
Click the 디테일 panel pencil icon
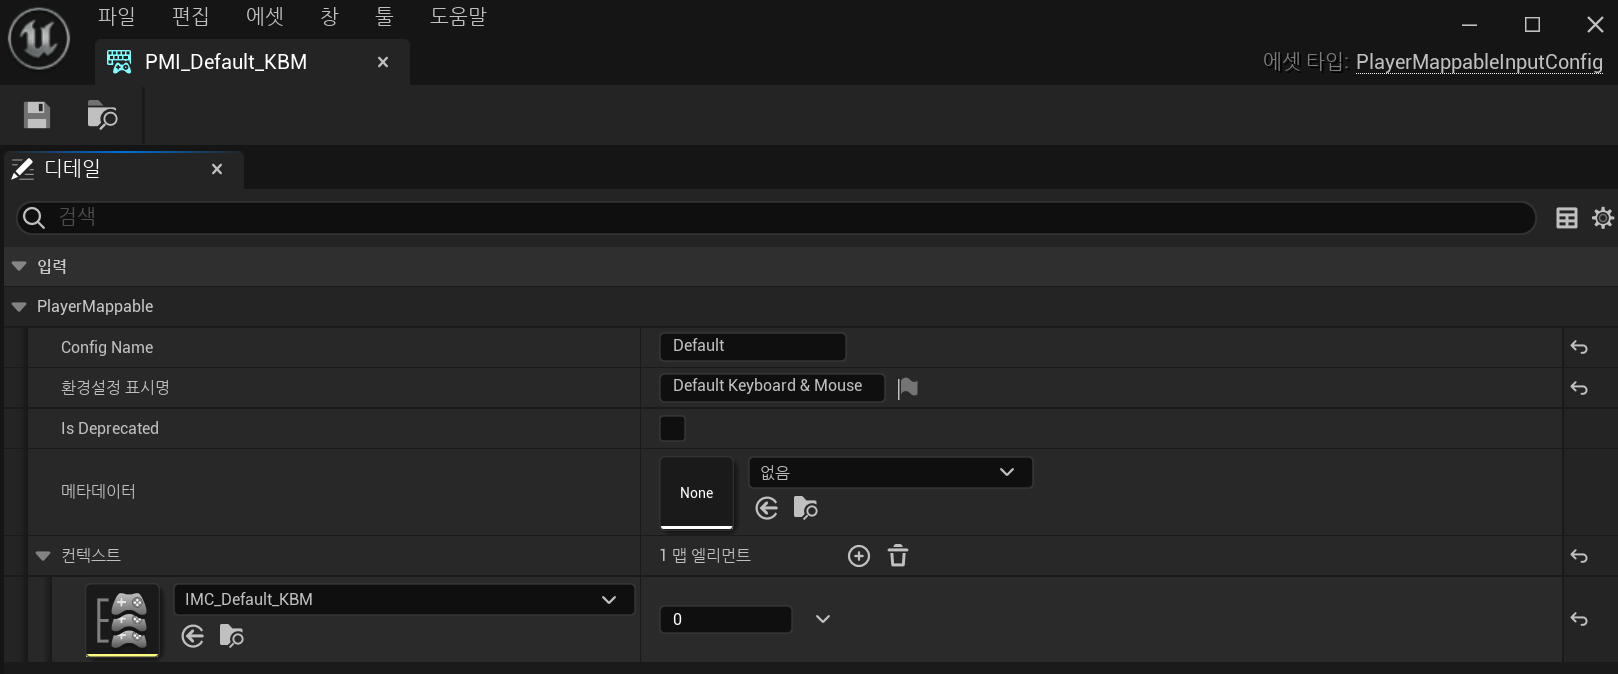(23, 169)
